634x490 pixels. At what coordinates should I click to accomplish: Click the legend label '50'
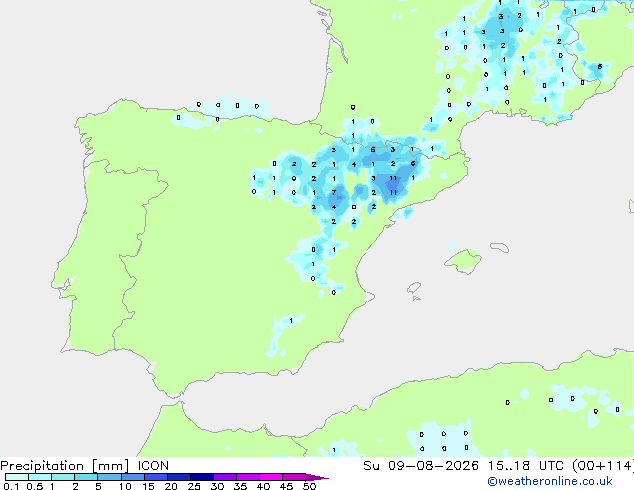(x=309, y=486)
